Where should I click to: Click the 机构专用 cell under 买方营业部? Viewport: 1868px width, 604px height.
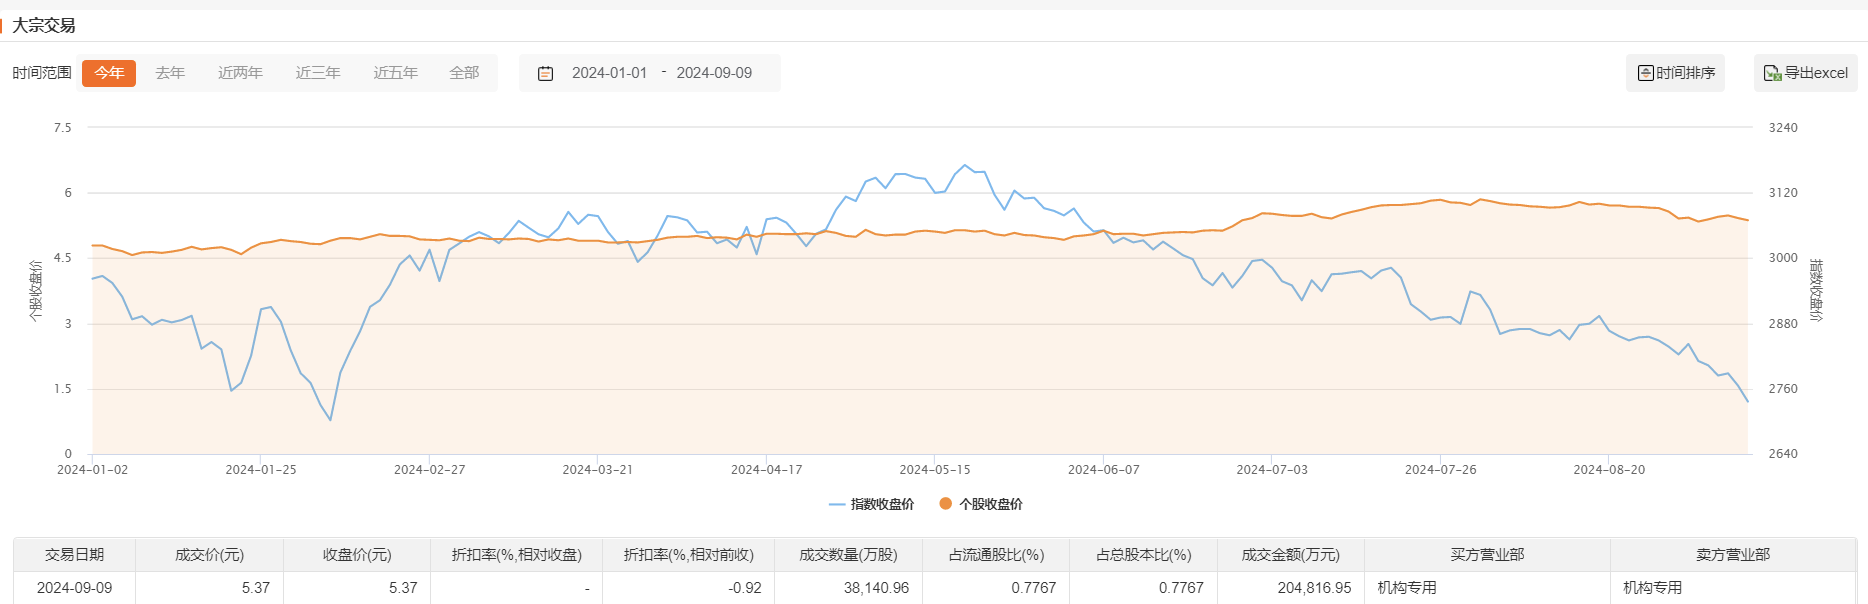coord(1407,588)
